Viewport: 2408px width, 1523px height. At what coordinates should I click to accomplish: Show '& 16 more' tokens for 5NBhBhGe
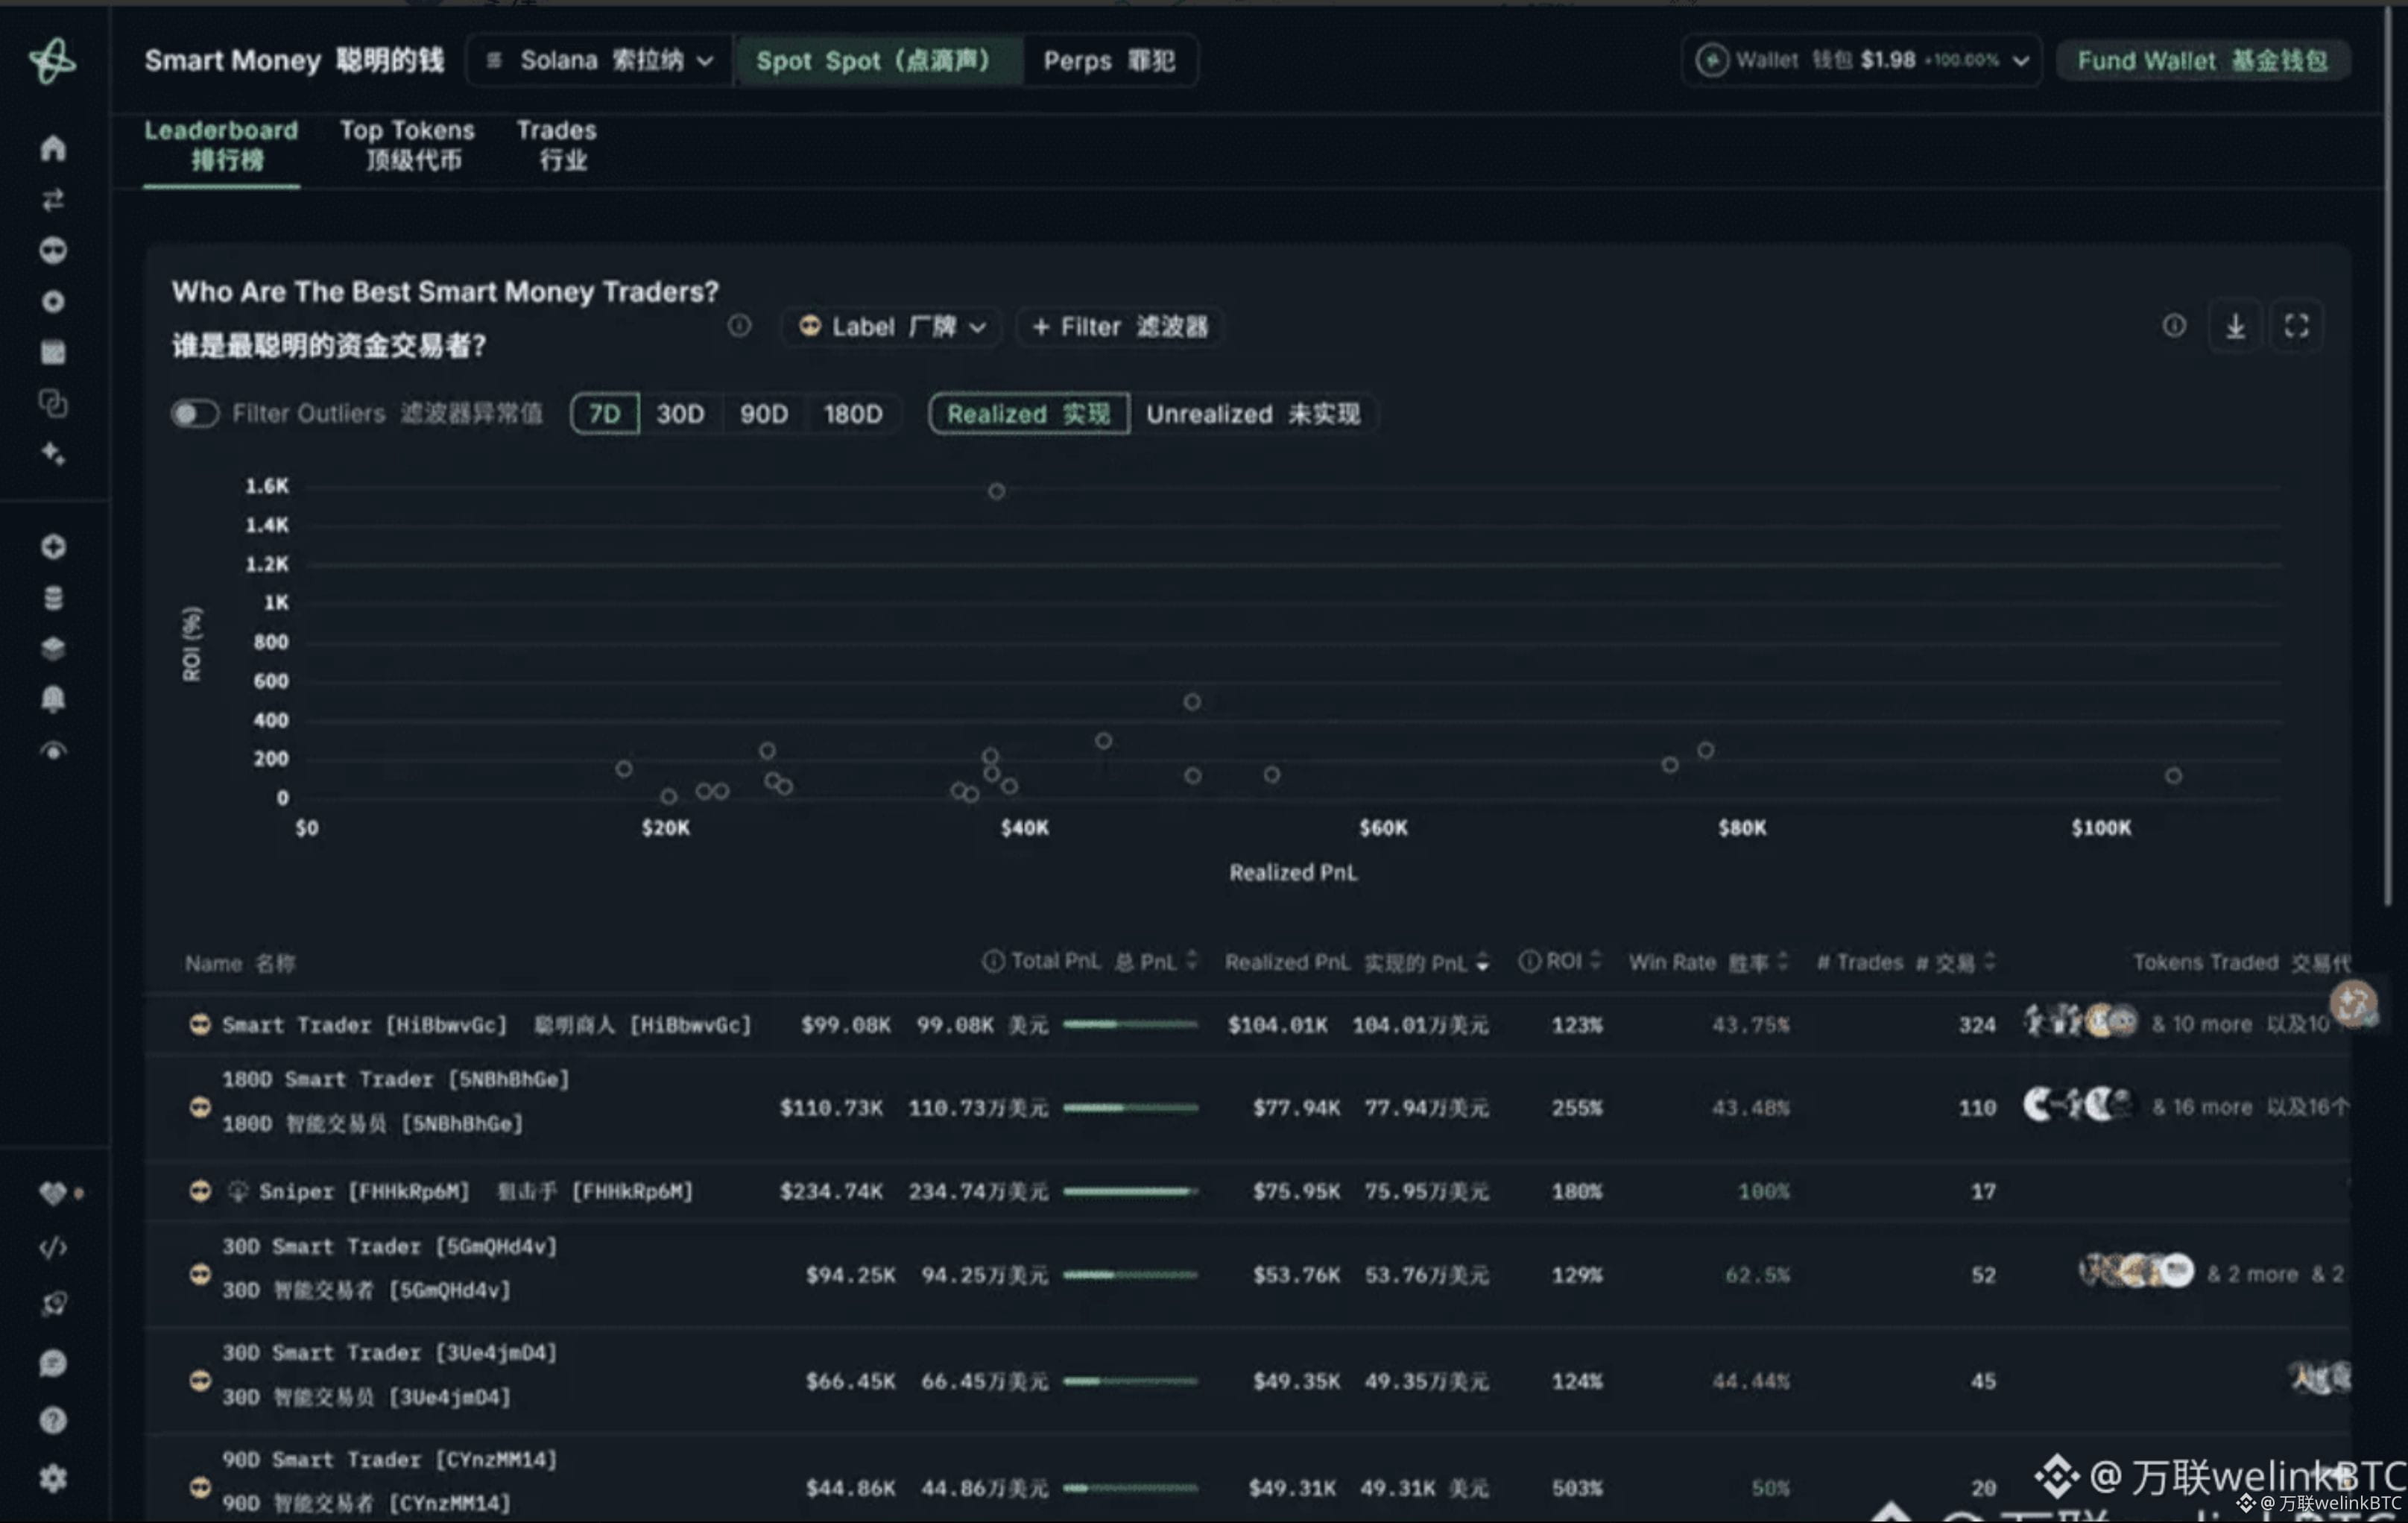click(2202, 1107)
